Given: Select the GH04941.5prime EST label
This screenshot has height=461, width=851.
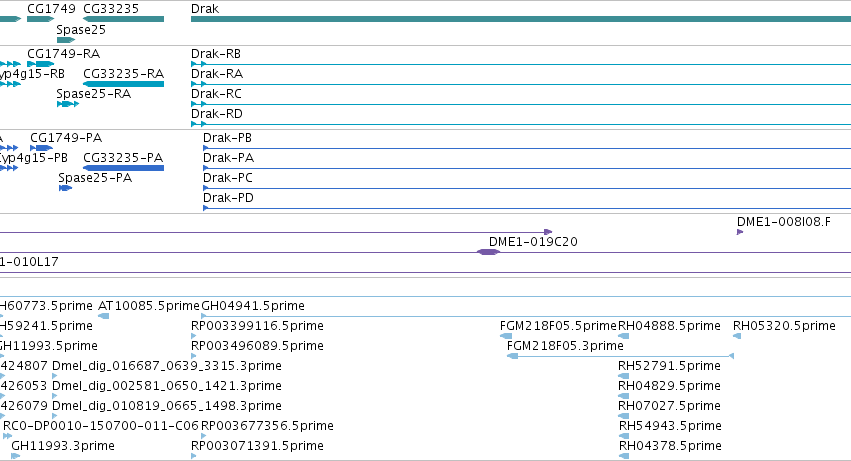Looking at the screenshot, I should [253, 306].
